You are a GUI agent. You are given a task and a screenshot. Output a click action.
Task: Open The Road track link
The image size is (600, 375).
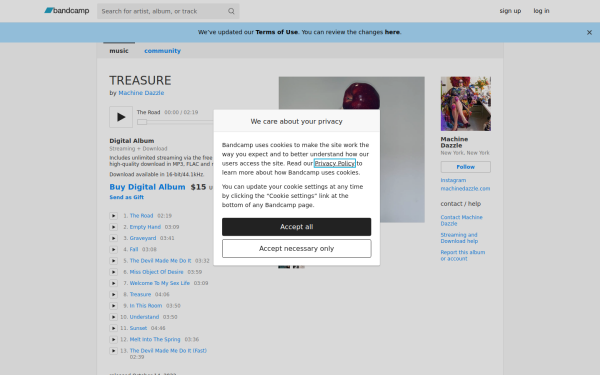pos(141,216)
